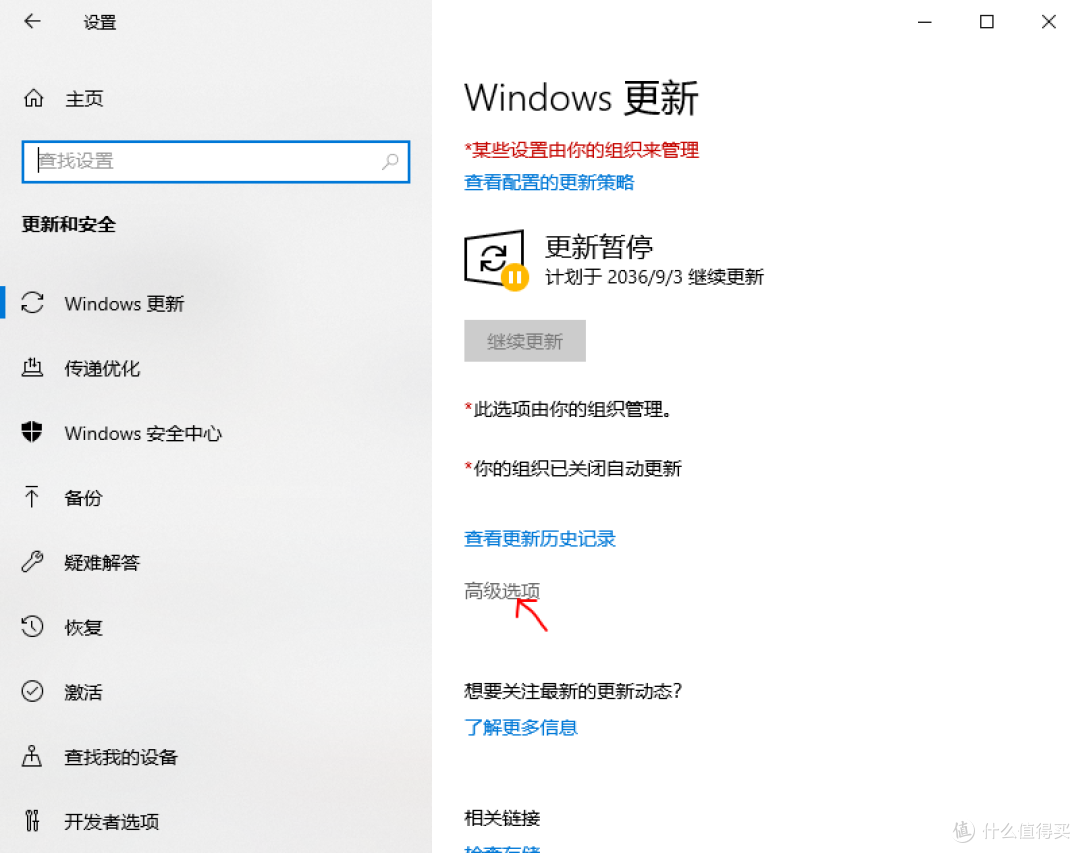Click the 想要关注最新的更新动态 text
The image size is (1080, 853).
[573, 690]
